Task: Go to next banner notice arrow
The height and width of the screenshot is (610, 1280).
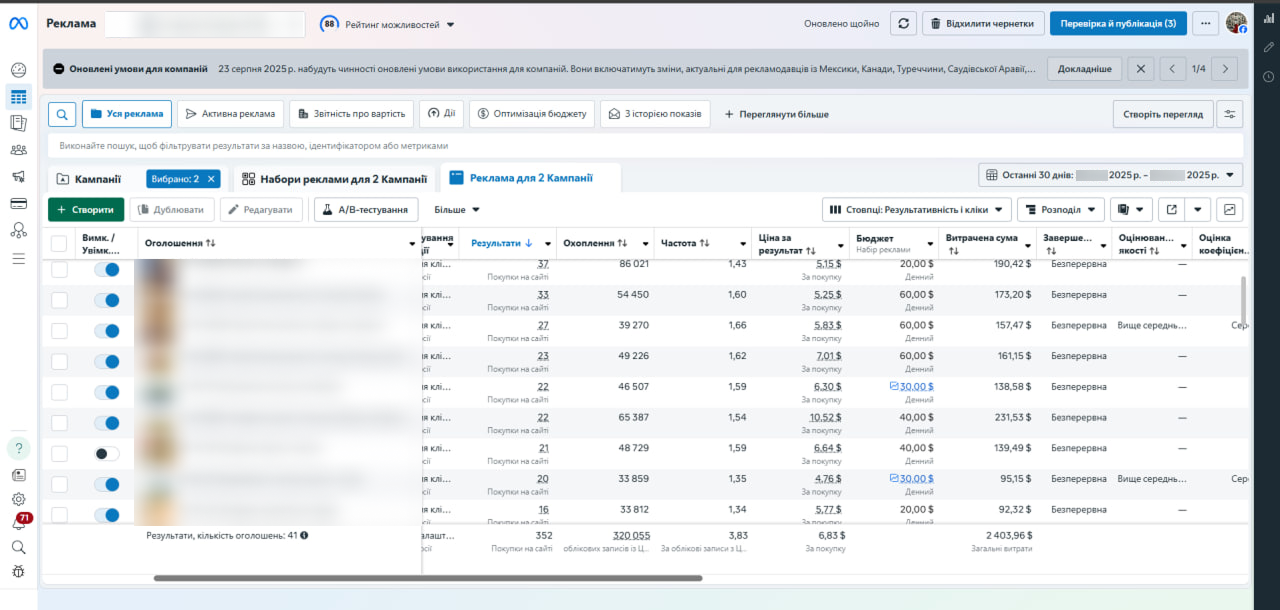Action: 1225,69
